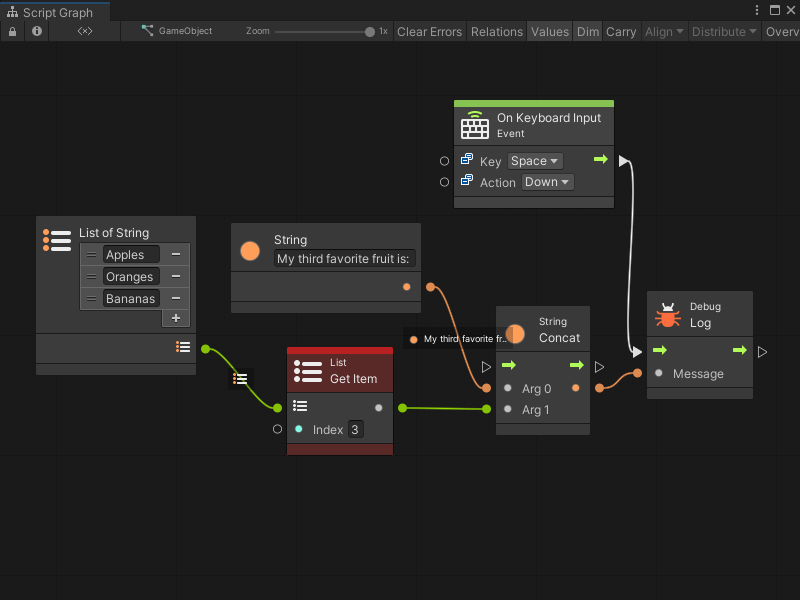Open the Action dropdown showing Down
This screenshot has width=800, height=600.
click(546, 182)
